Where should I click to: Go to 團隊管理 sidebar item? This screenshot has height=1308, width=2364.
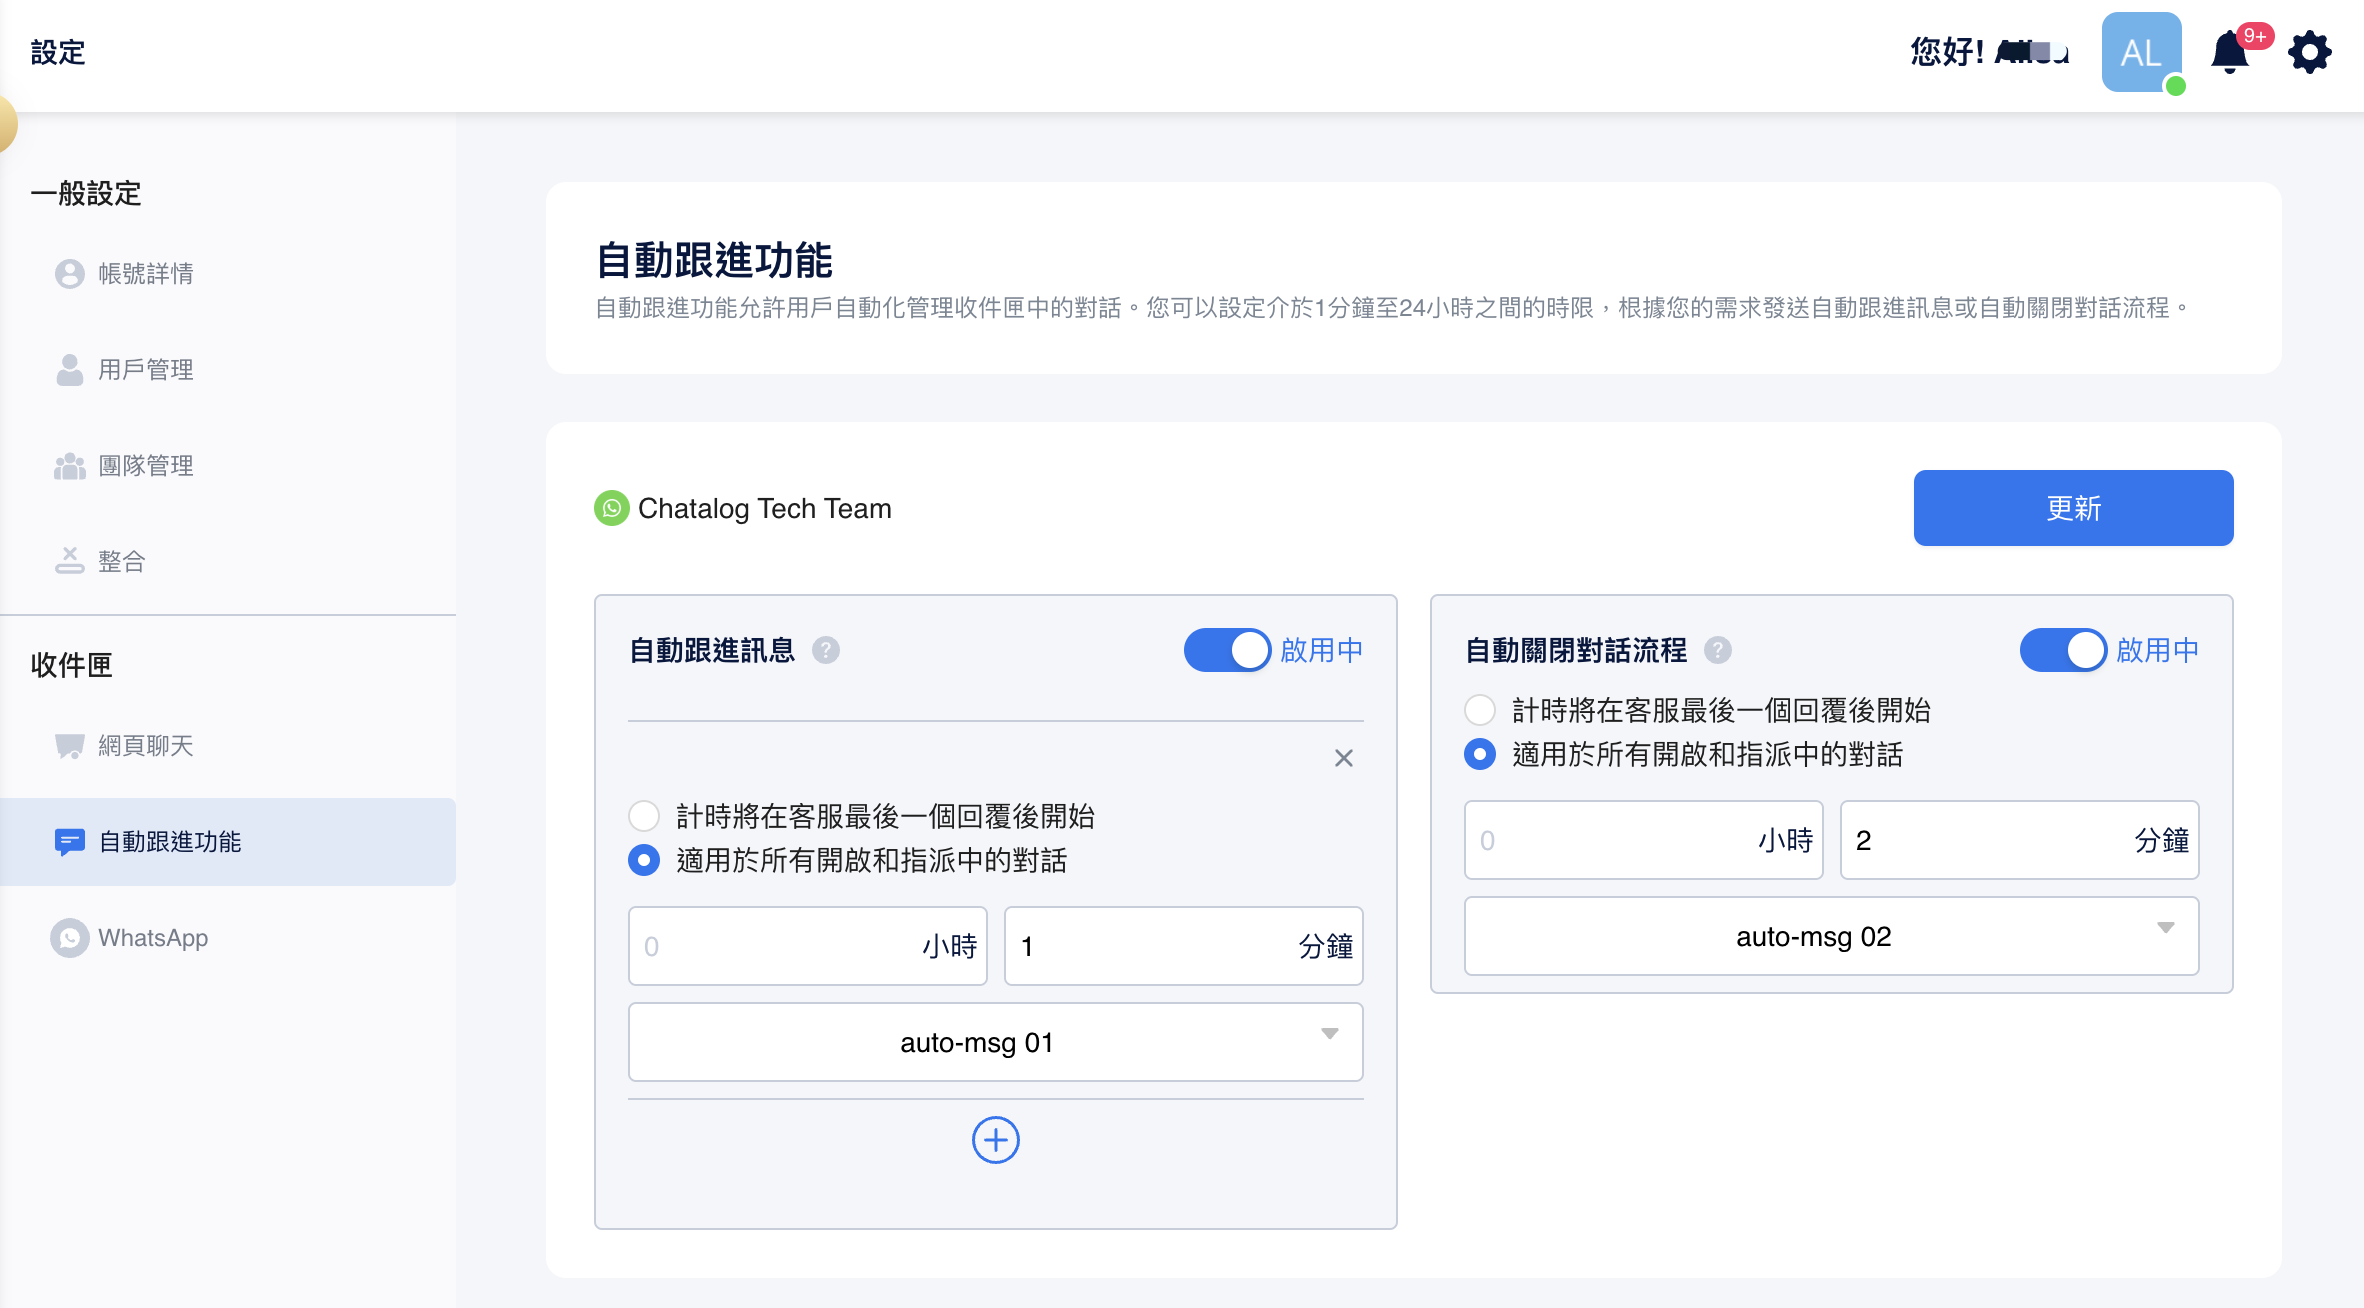click(x=145, y=466)
